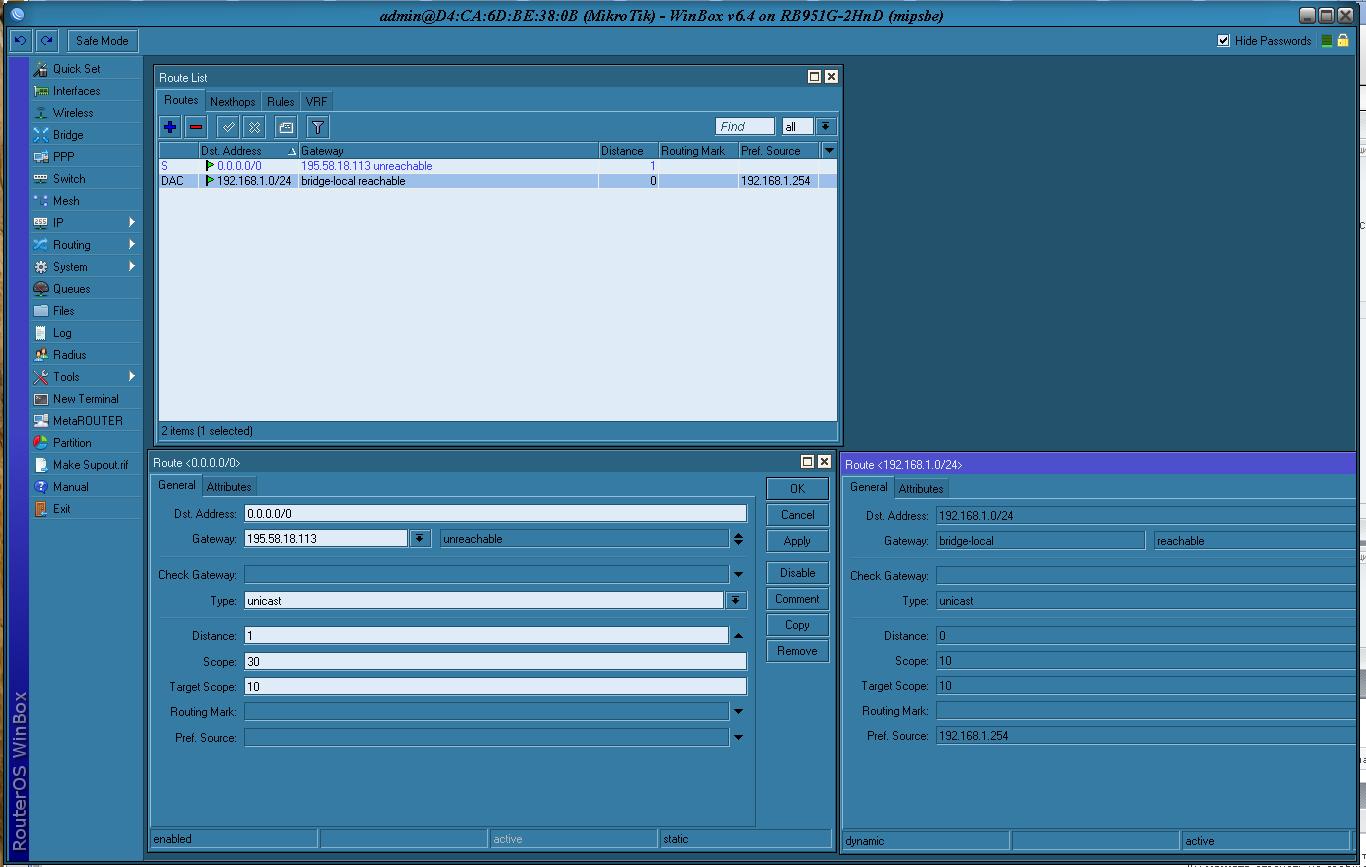Select the 192.168.1.0/24 DAC route row
The image size is (1366, 867).
497,181
